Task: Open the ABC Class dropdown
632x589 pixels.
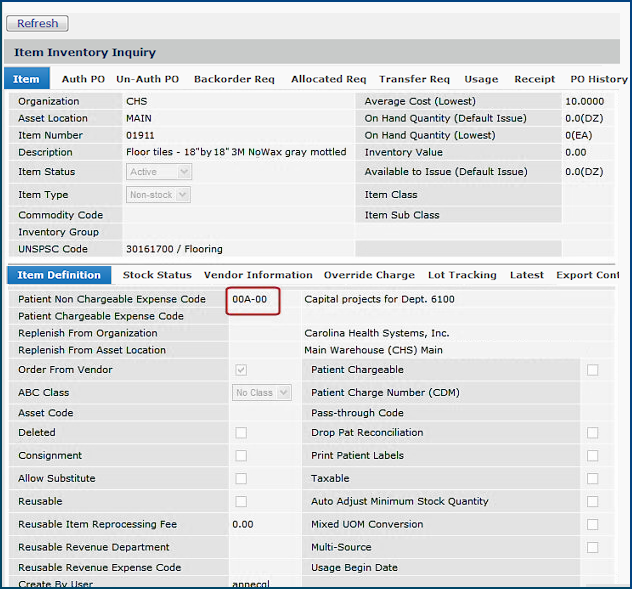Action: point(261,393)
